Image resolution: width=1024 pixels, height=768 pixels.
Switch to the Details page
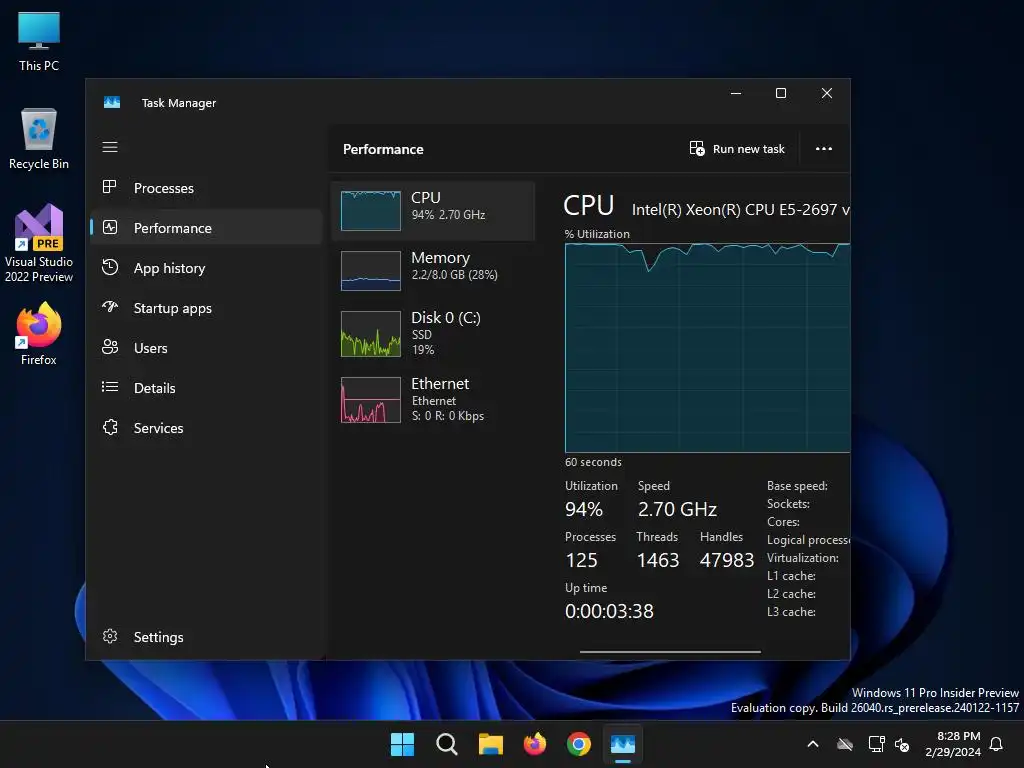206,388
